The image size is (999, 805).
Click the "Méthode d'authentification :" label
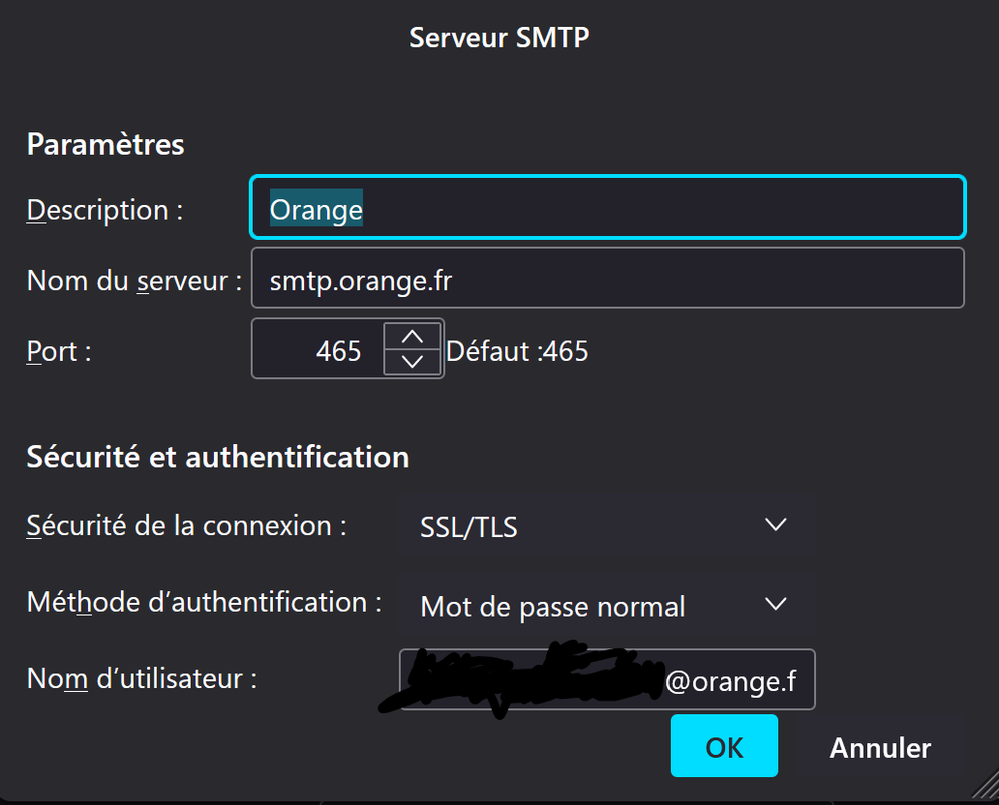[x=204, y=602]
